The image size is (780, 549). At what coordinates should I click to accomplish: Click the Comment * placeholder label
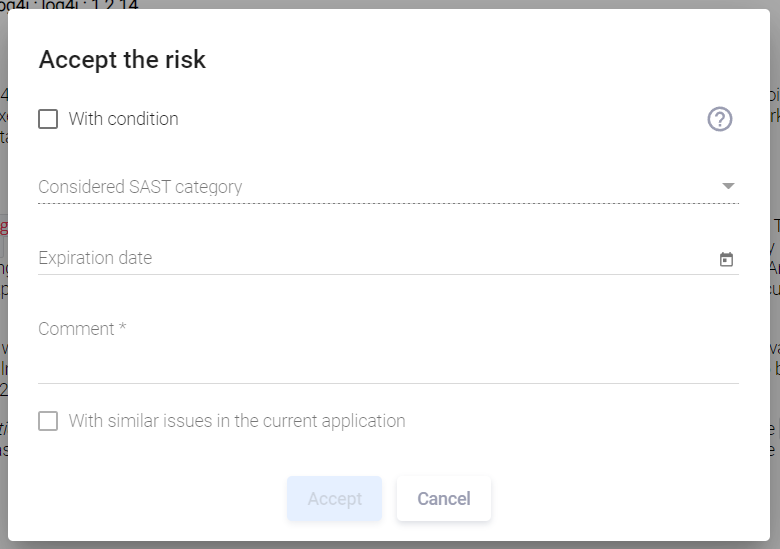coord(82,329)
